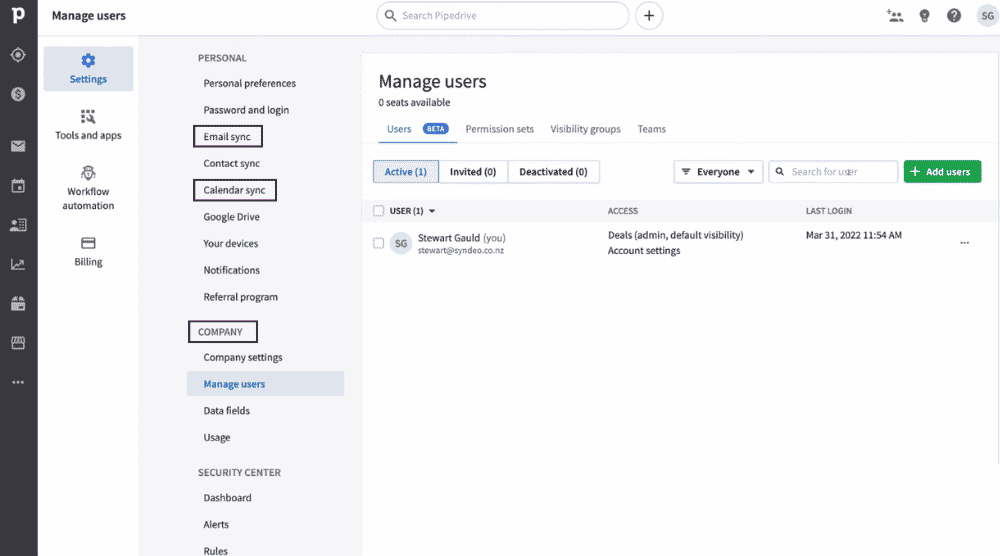1000x556 pixels.
Task: Toggle the select all users checkbox
Action: pos(379,210)
